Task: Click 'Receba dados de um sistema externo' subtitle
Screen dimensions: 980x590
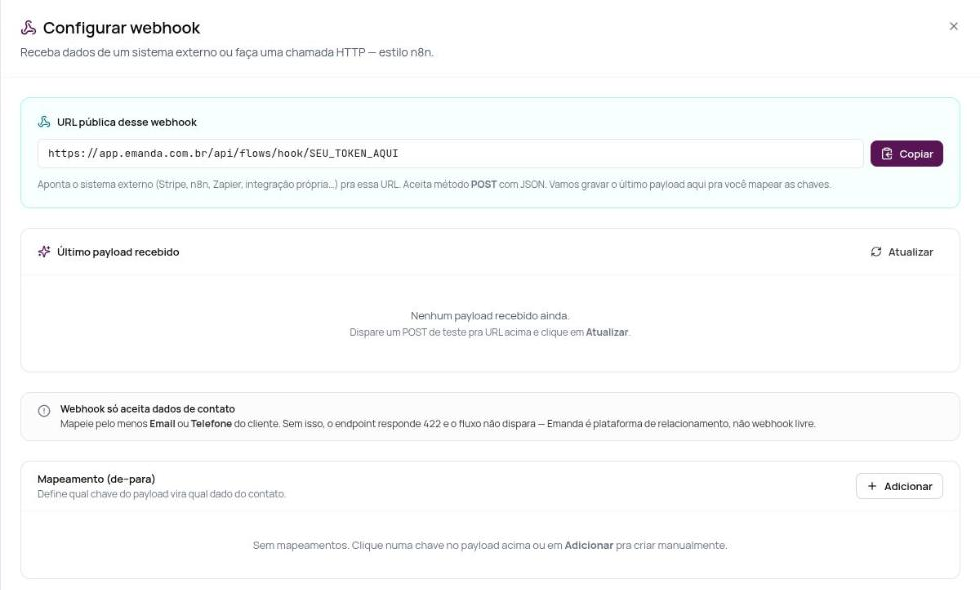Action: tap(226, 52)
